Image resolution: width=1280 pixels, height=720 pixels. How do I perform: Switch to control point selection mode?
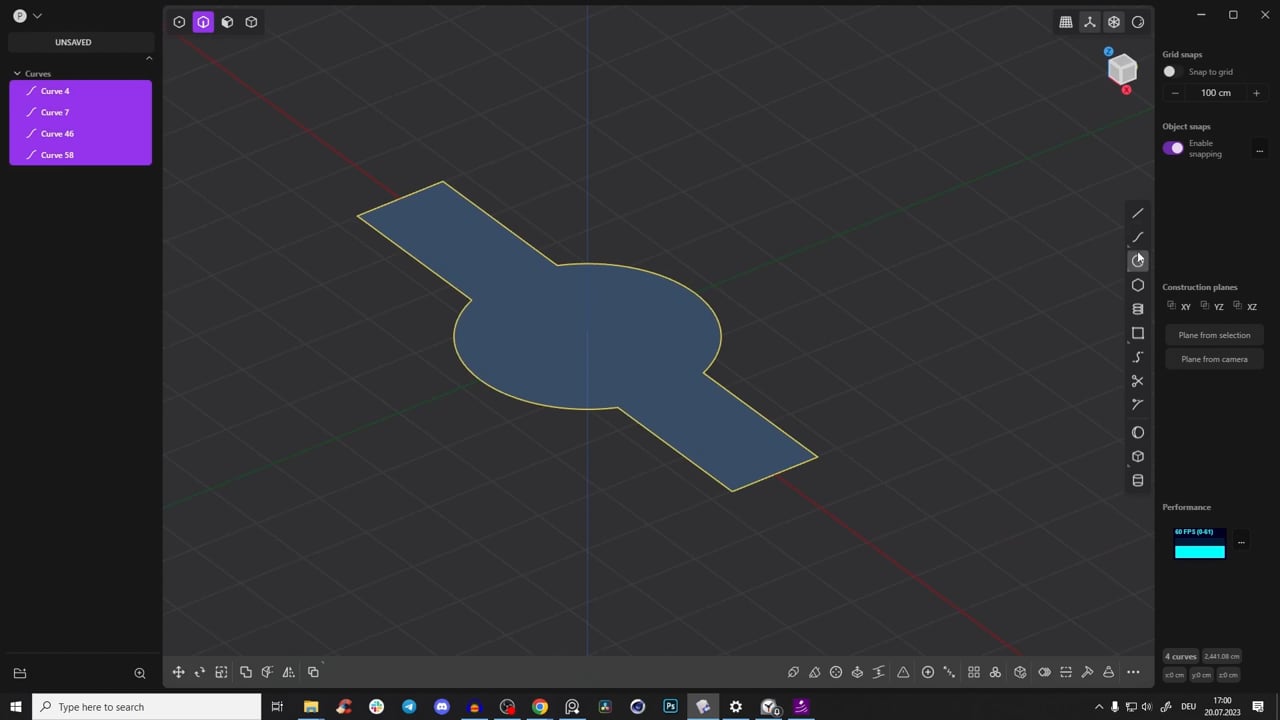coord(179,22)
